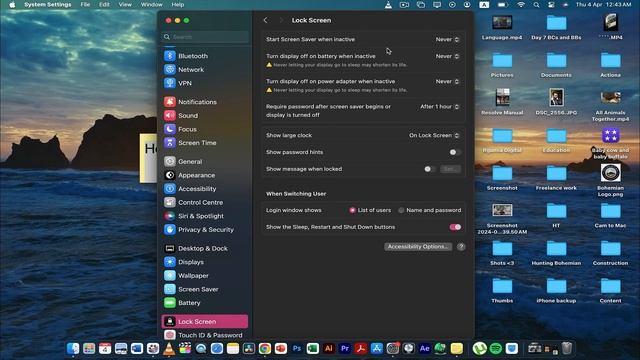Open VLC from the Dock
Image resolution: width=640 pixels, height=360 pixels.
click(169, 348)
